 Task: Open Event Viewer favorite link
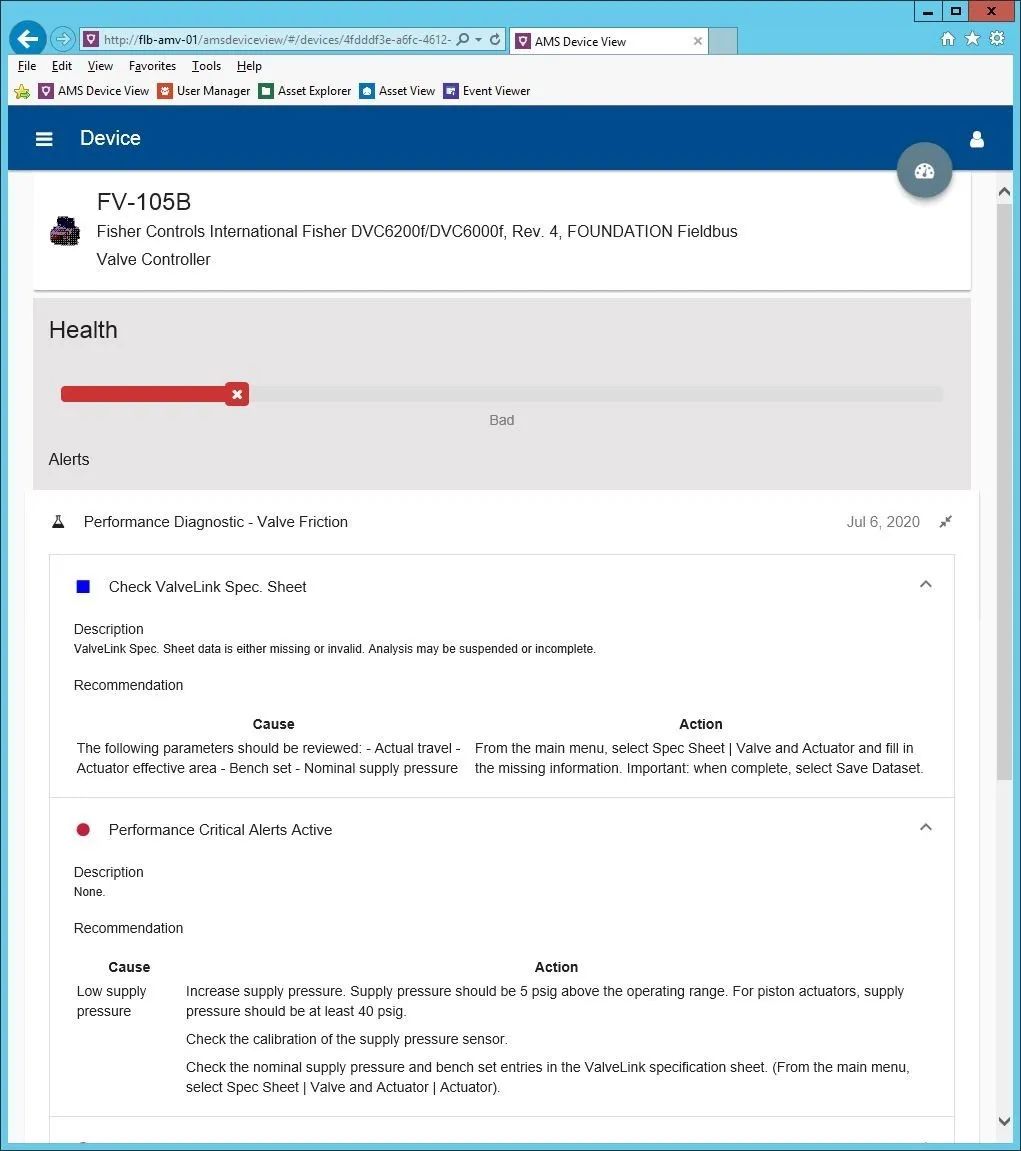coord(487,91)
